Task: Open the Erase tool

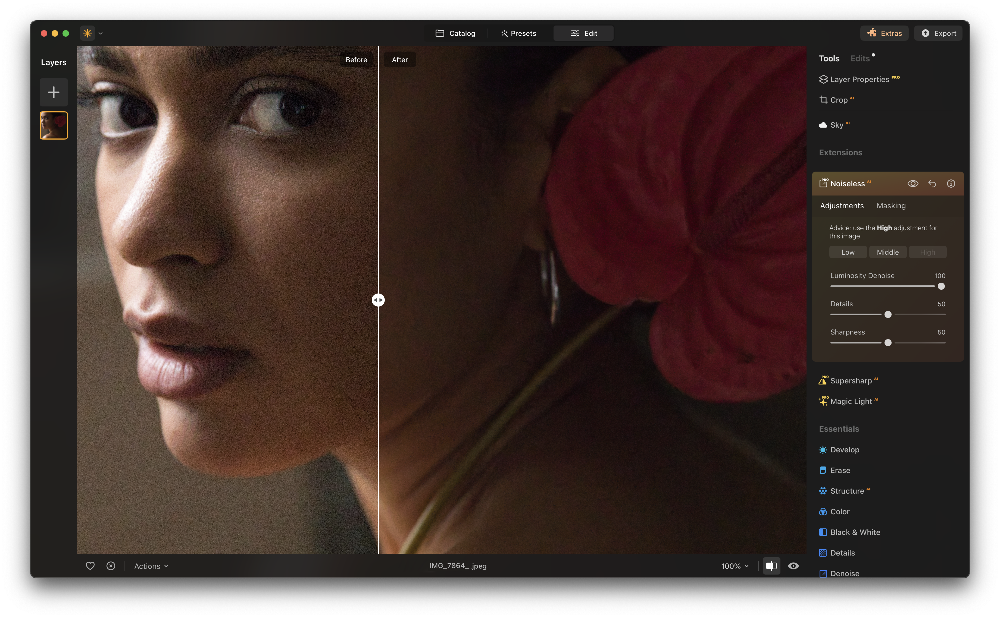Action: click(x=839, y=471)
